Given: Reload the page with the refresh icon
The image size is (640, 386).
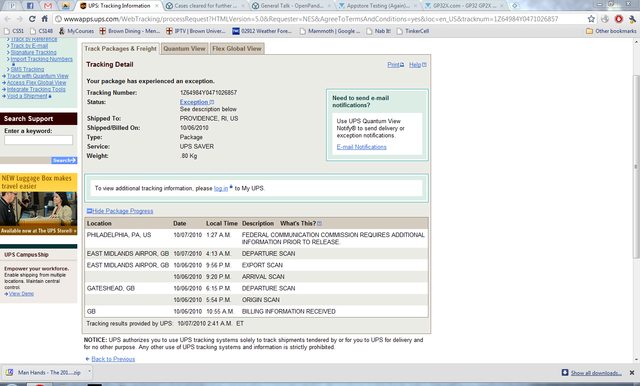Looking at the screenshot, I should coord(32,19).
